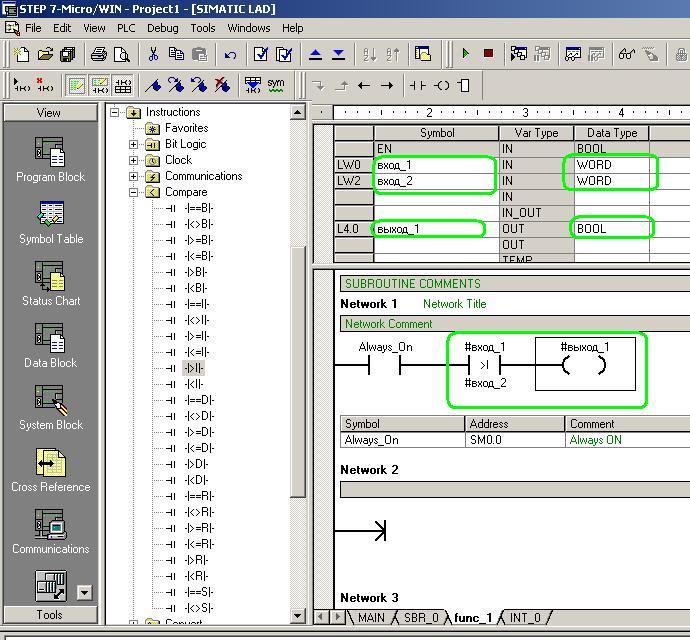Switch to the SBR_0 tab

(421, 618)
